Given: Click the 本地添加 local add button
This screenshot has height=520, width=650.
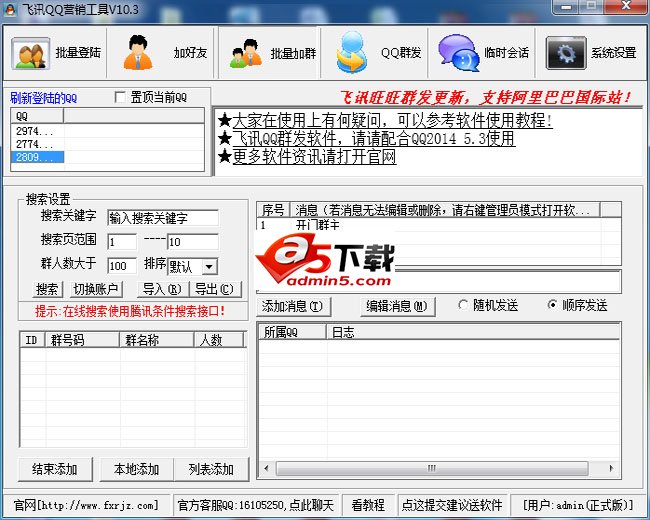Looking at the screenshot, I should click(x=136, y=469).
